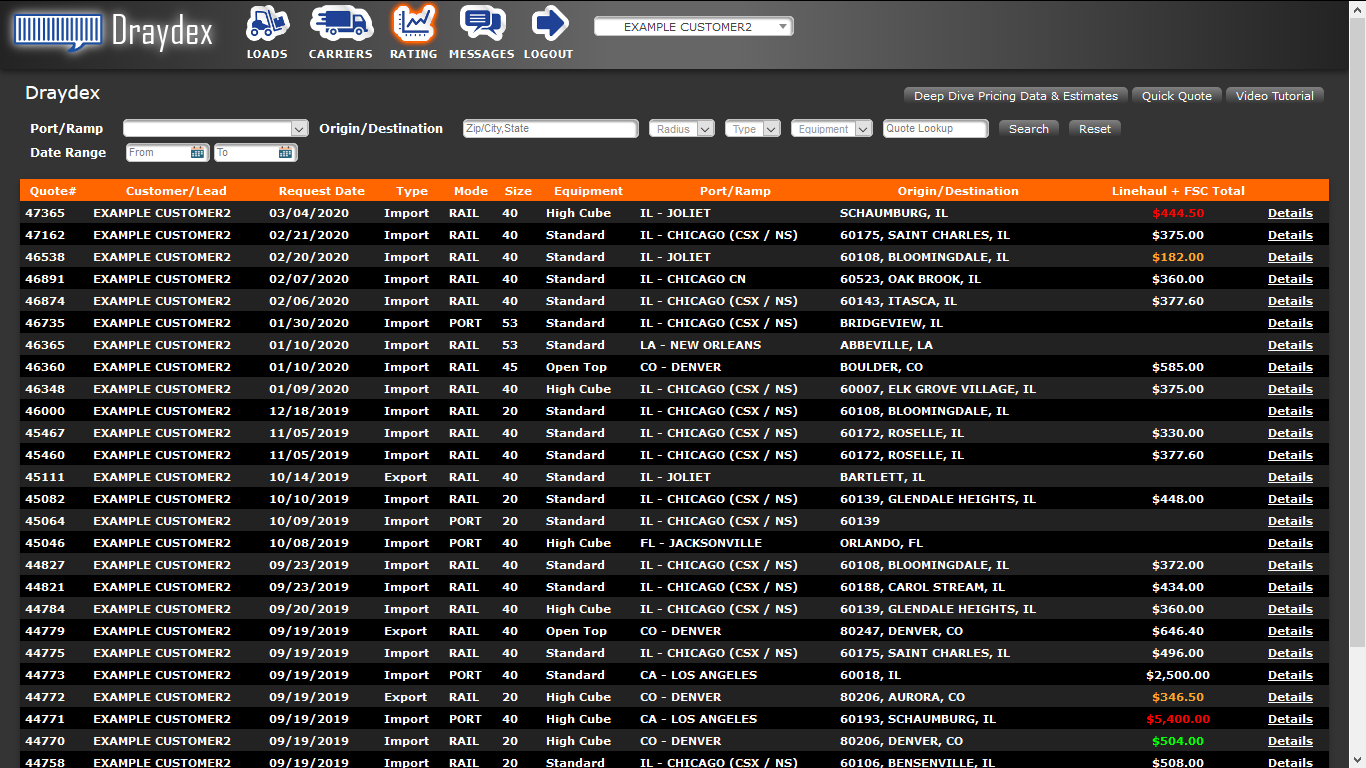The height and width of the screenshot is (768, 1366).
Task: Open Details for quote 47365
Action: pos(1290,213)
